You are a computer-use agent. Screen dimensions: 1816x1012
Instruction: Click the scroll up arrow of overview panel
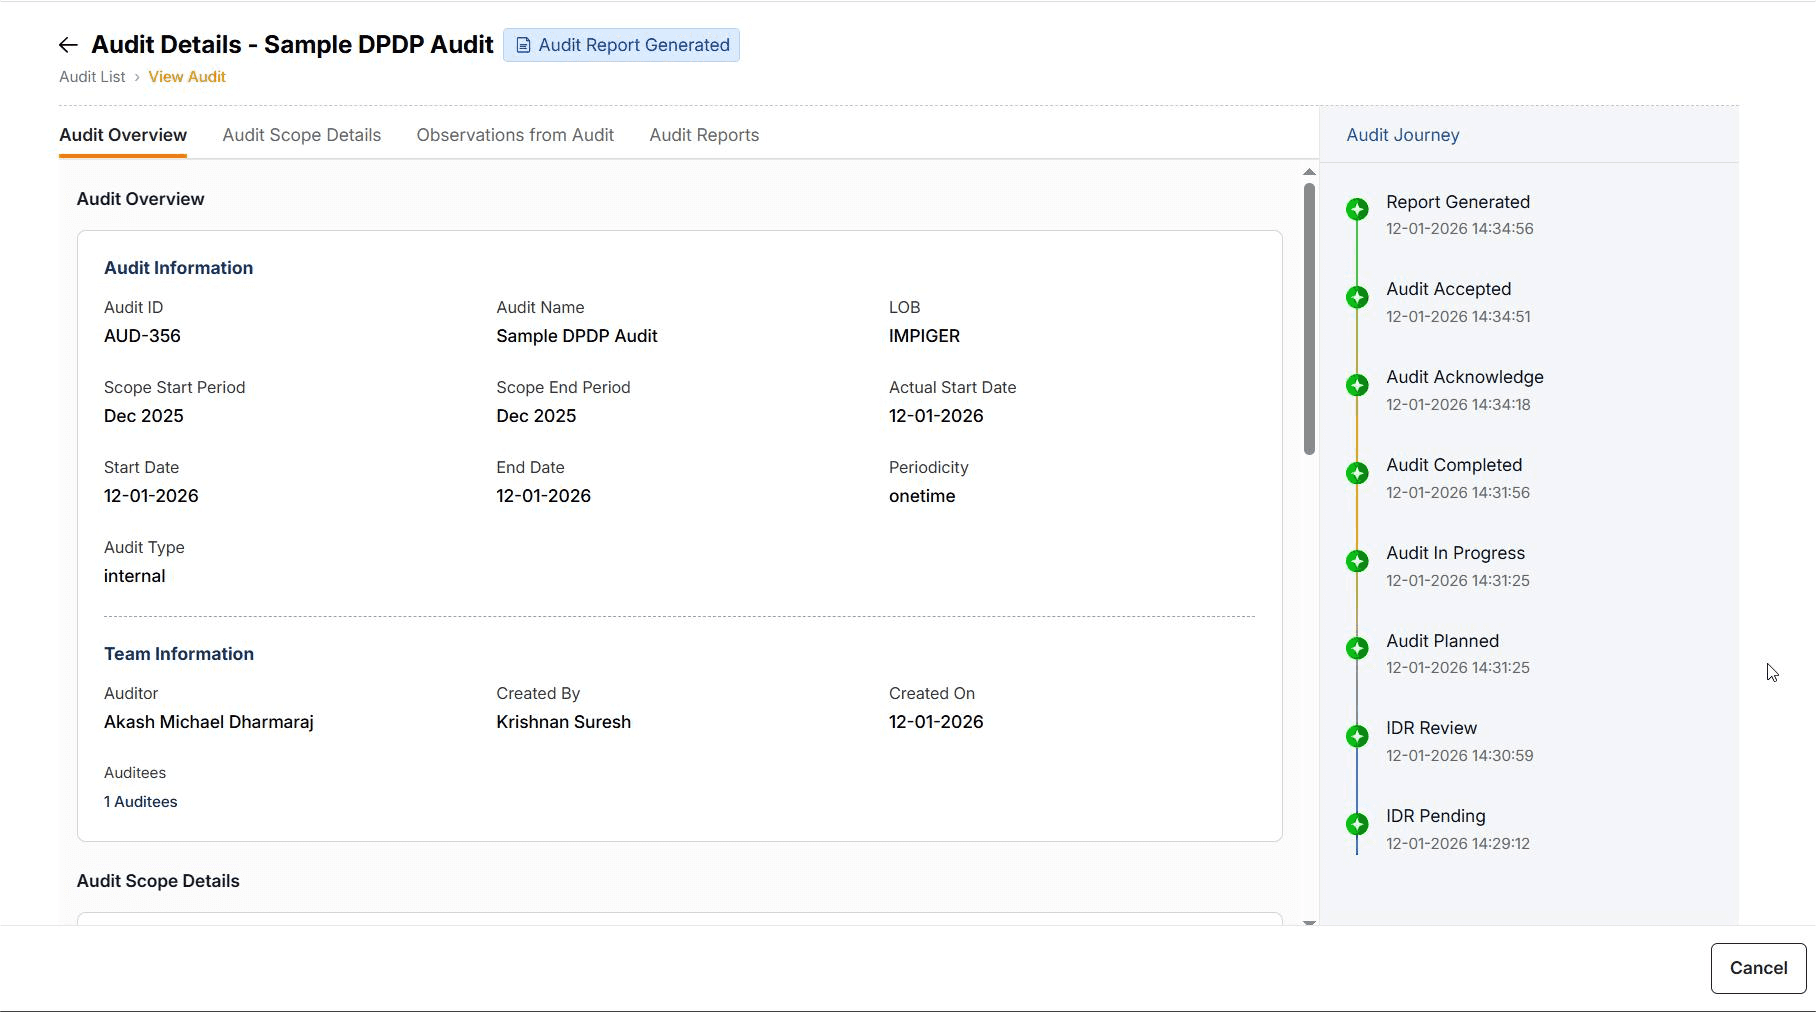coord(1309,173)
